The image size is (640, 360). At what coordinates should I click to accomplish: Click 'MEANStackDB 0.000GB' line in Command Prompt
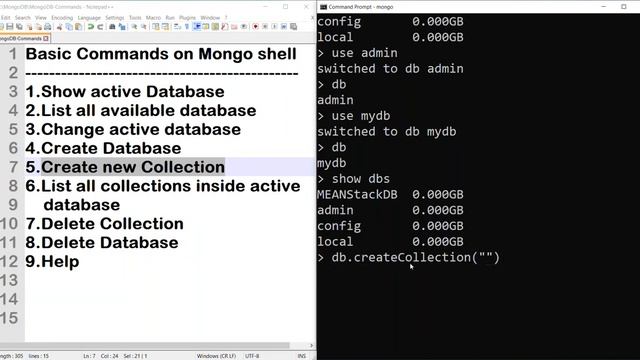click(390, 194)
